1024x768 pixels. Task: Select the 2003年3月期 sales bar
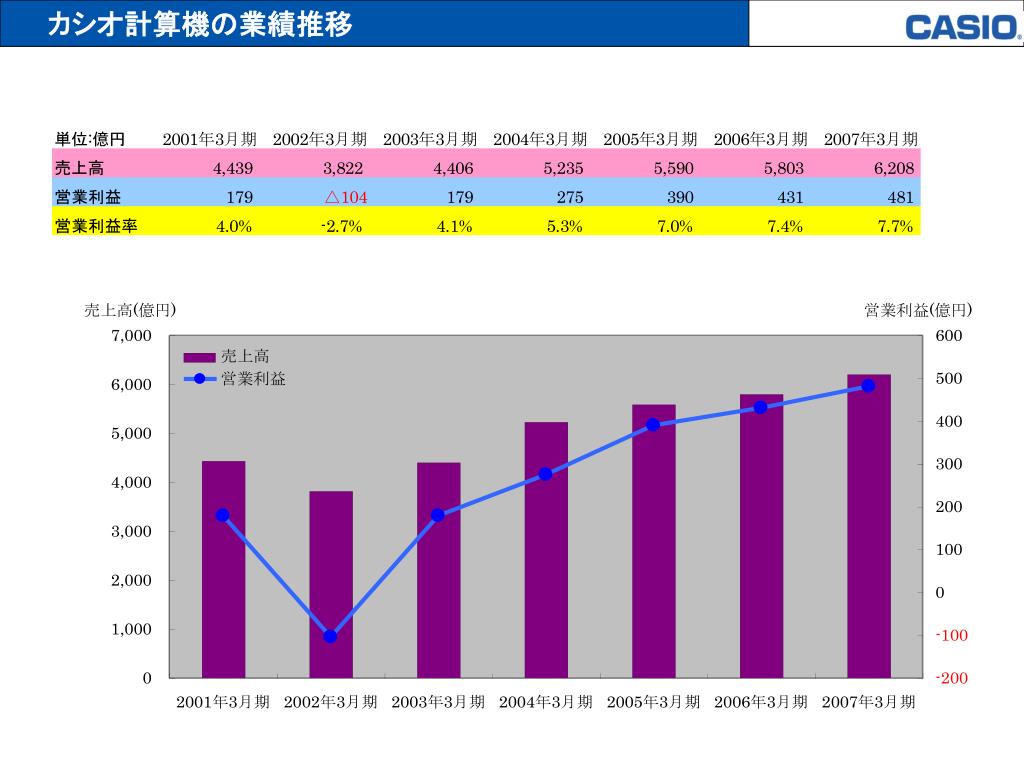439,570
